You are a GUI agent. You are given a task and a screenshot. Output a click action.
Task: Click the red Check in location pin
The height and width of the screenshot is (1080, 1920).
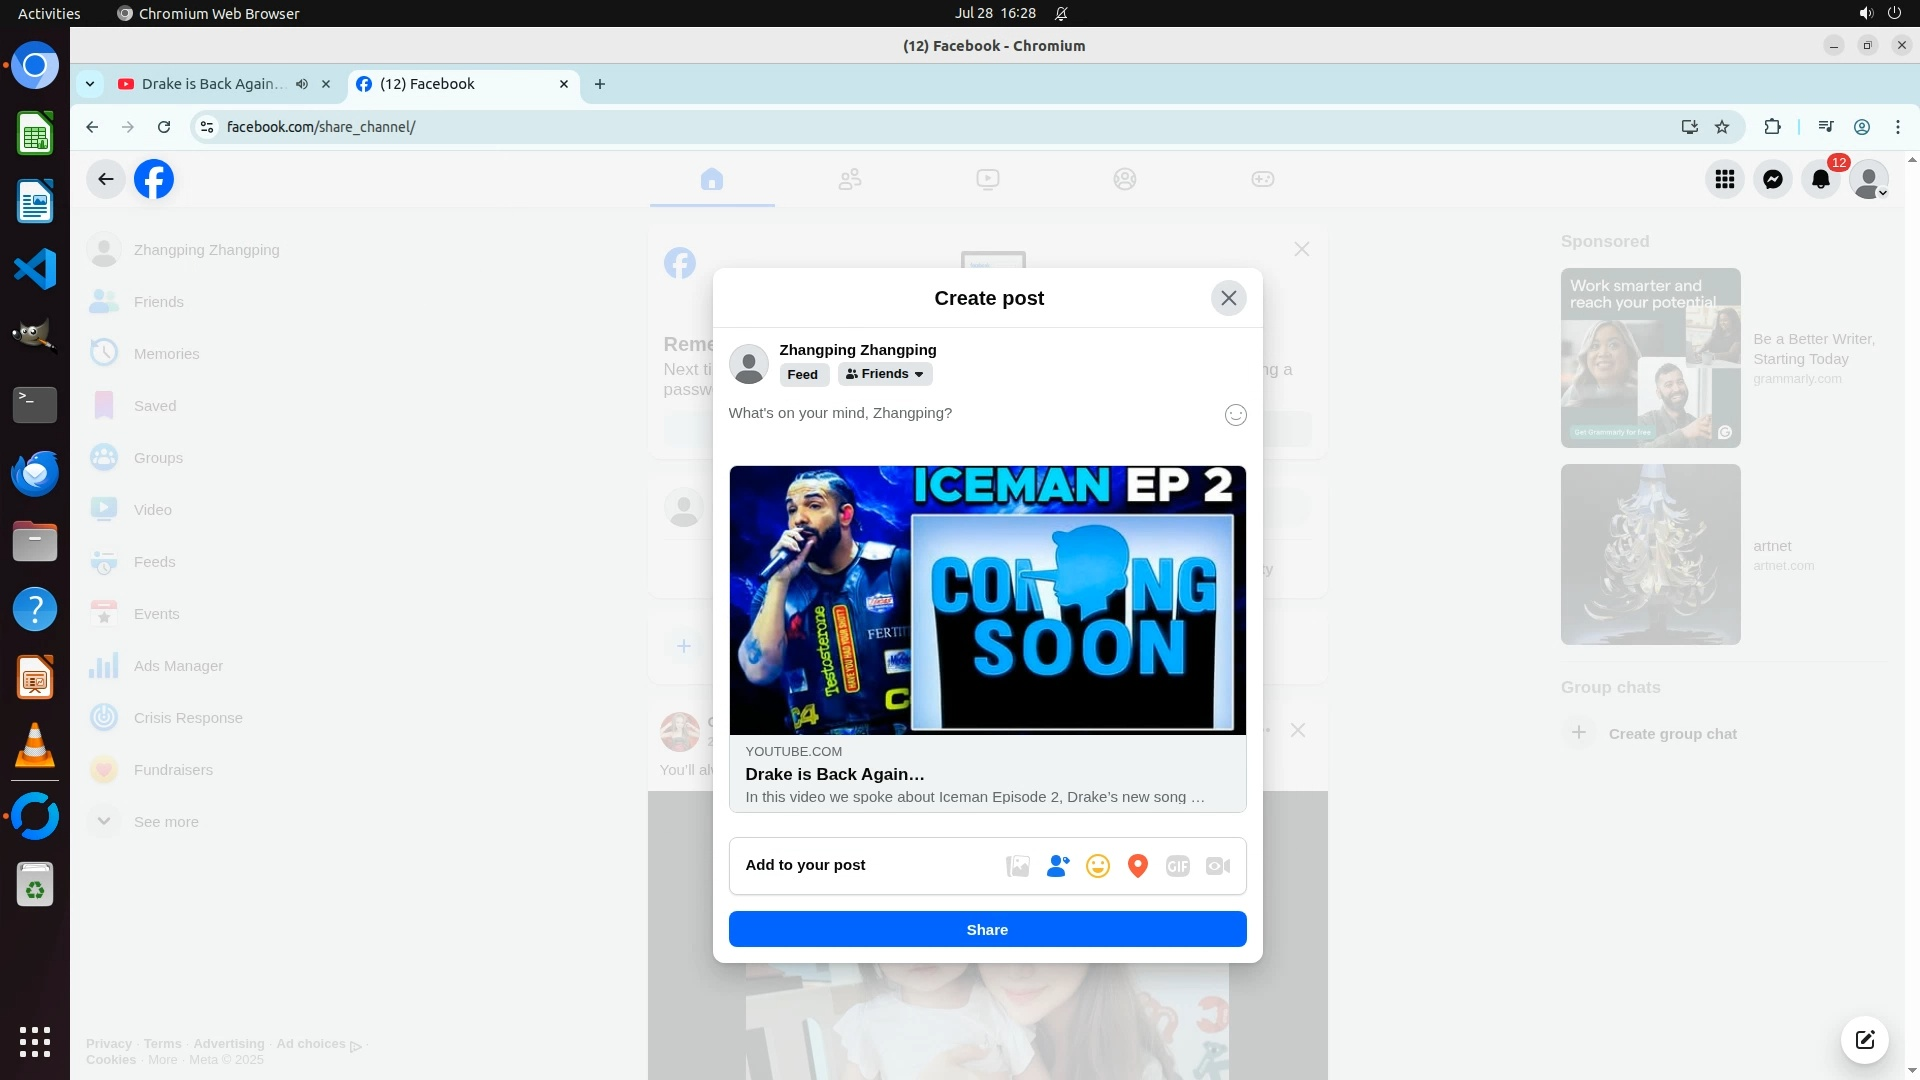1137,866
